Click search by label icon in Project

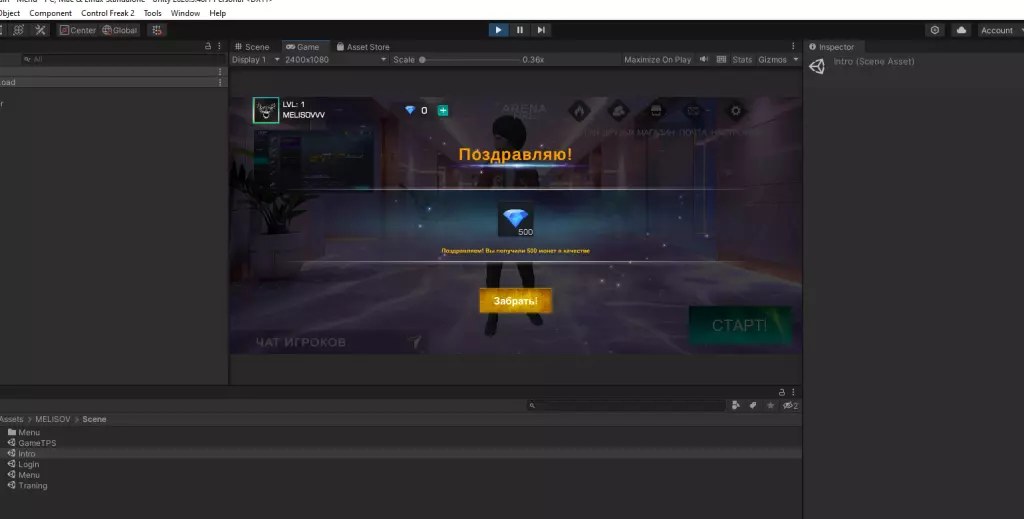(x=752, y=405)
